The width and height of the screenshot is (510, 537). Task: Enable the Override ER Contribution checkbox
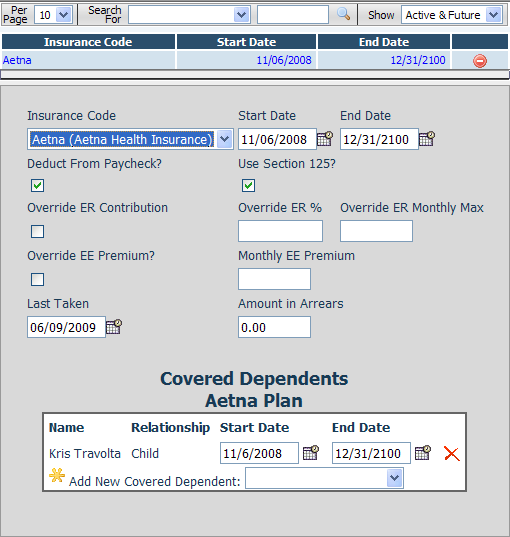click(x=37, y=232)
